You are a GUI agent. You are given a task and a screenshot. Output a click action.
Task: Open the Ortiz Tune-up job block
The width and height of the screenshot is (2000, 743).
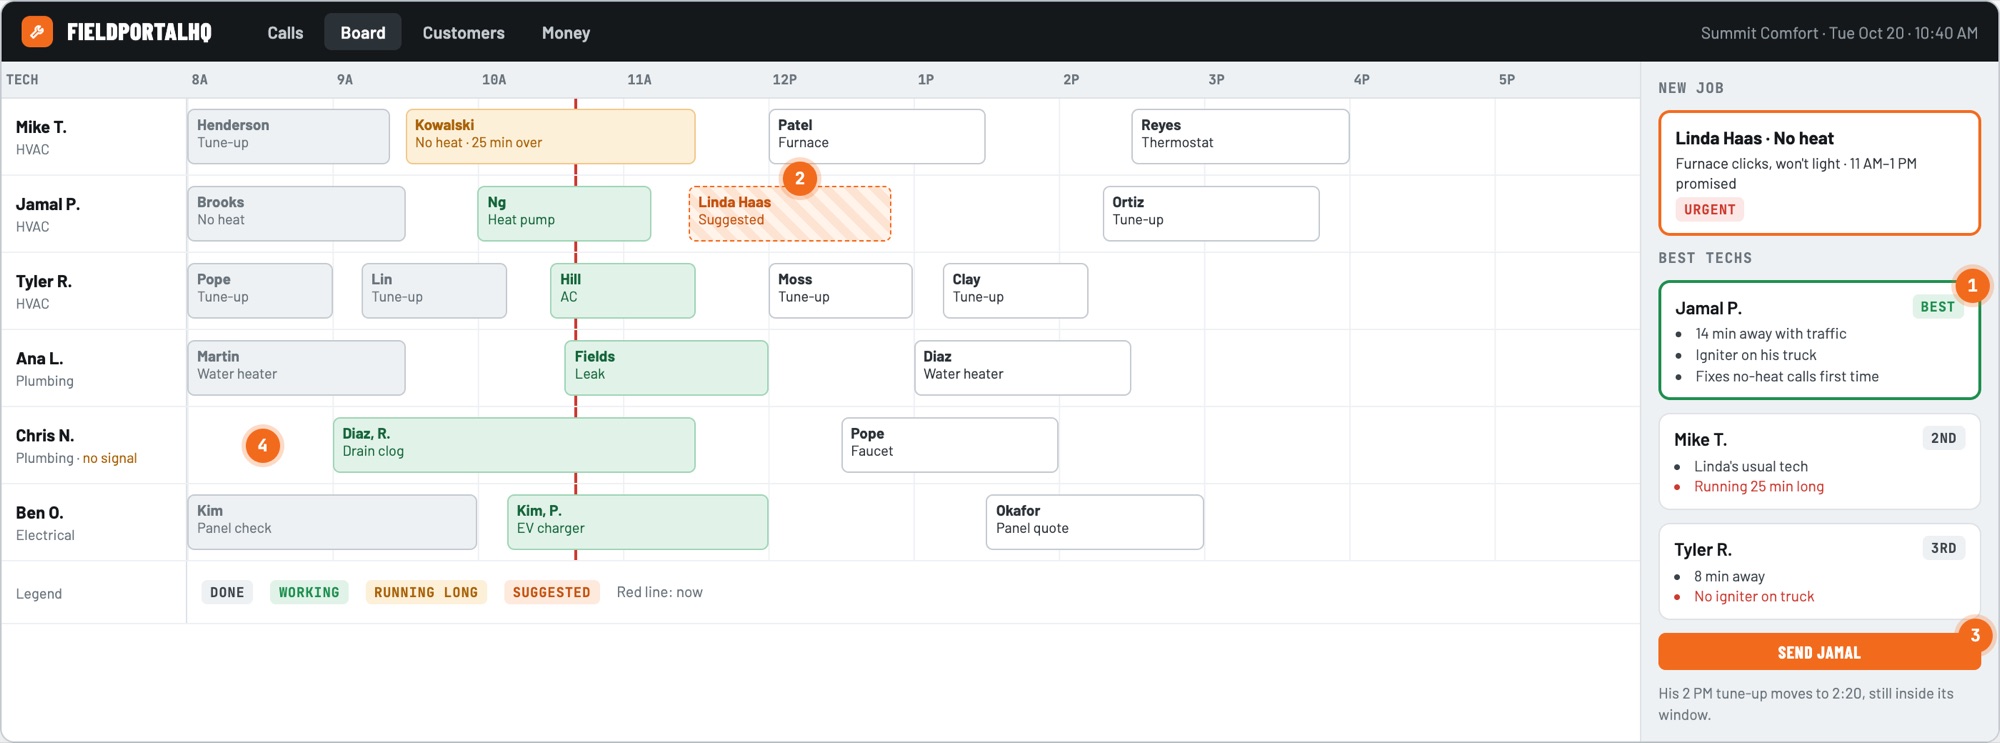1210,213
